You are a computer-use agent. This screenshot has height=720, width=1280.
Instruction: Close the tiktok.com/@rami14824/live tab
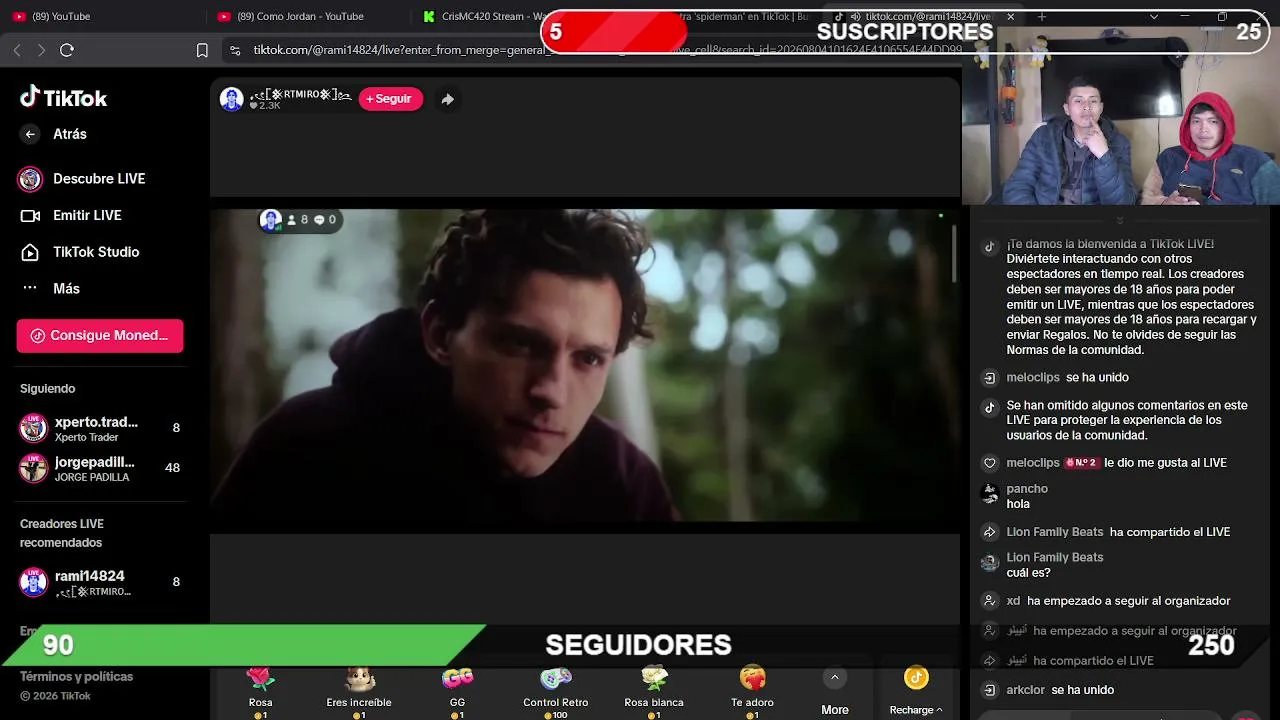(1010, 16)
